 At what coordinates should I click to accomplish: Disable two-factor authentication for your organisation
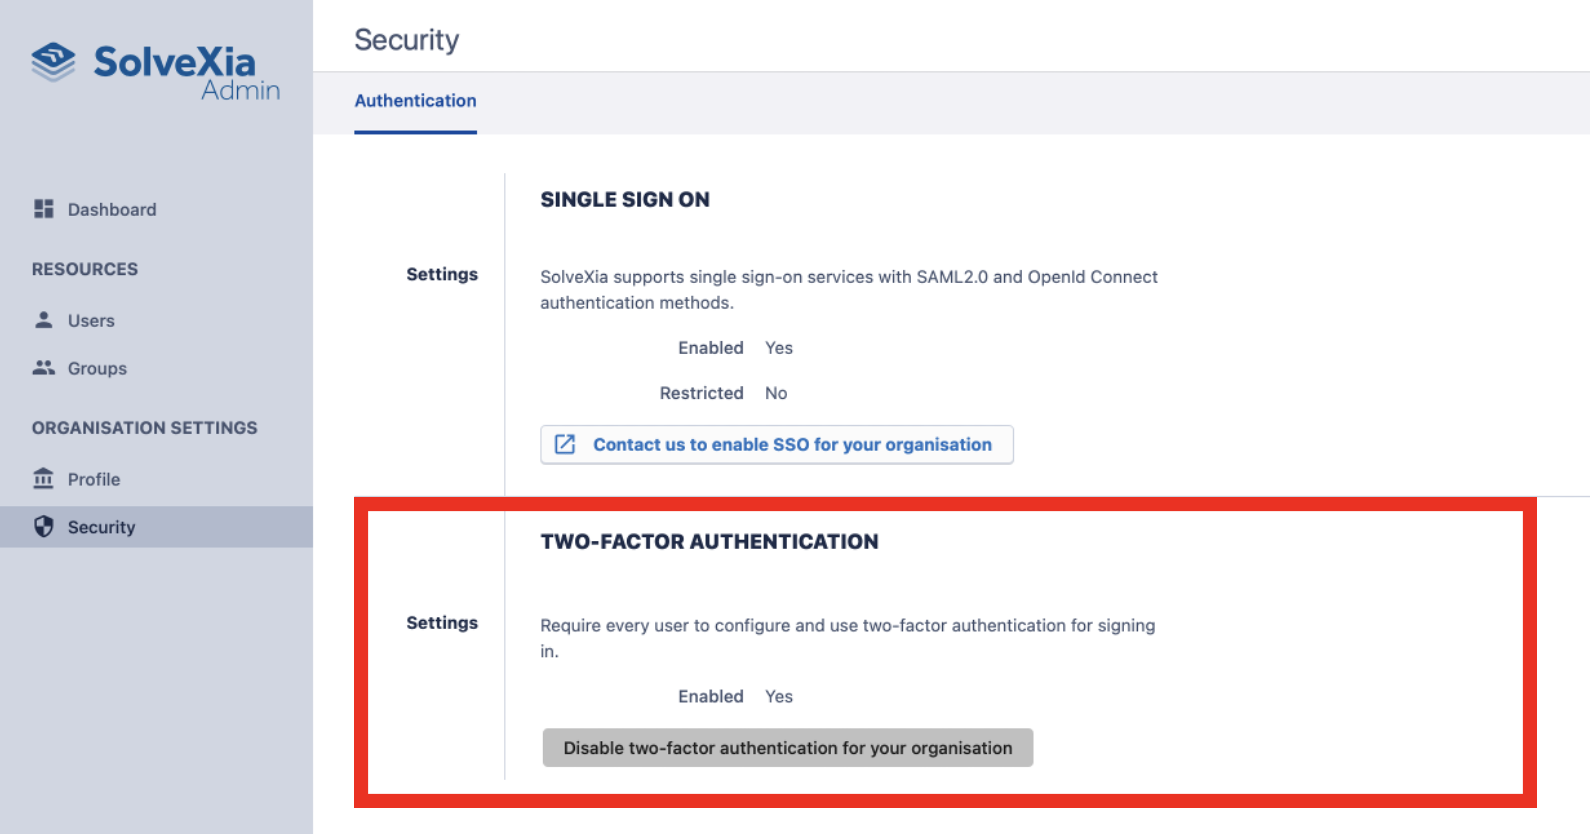(x=787, y=748)
